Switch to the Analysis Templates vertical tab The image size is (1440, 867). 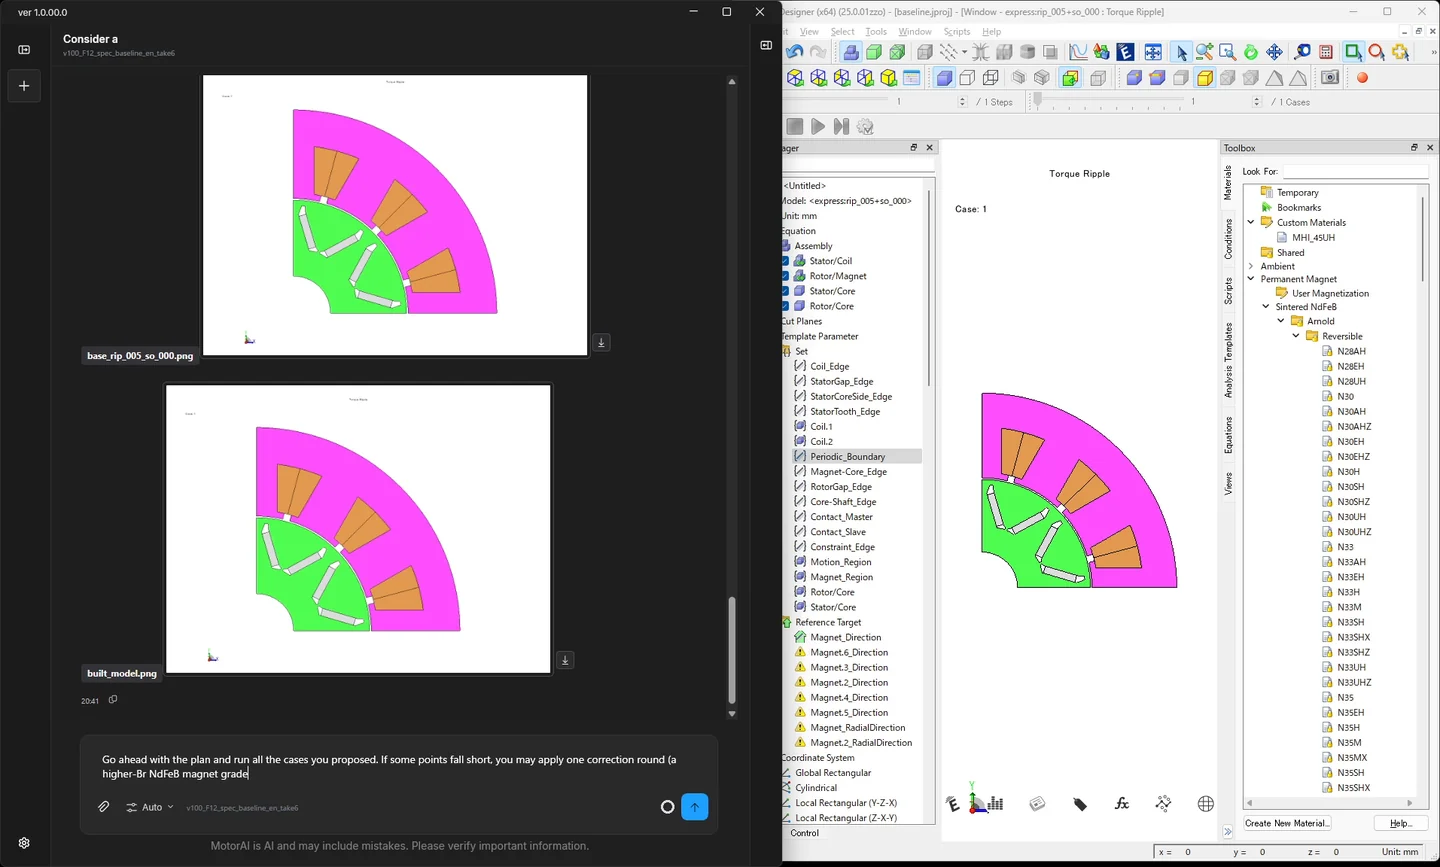pyautogui.click(x=1229, y=360)
